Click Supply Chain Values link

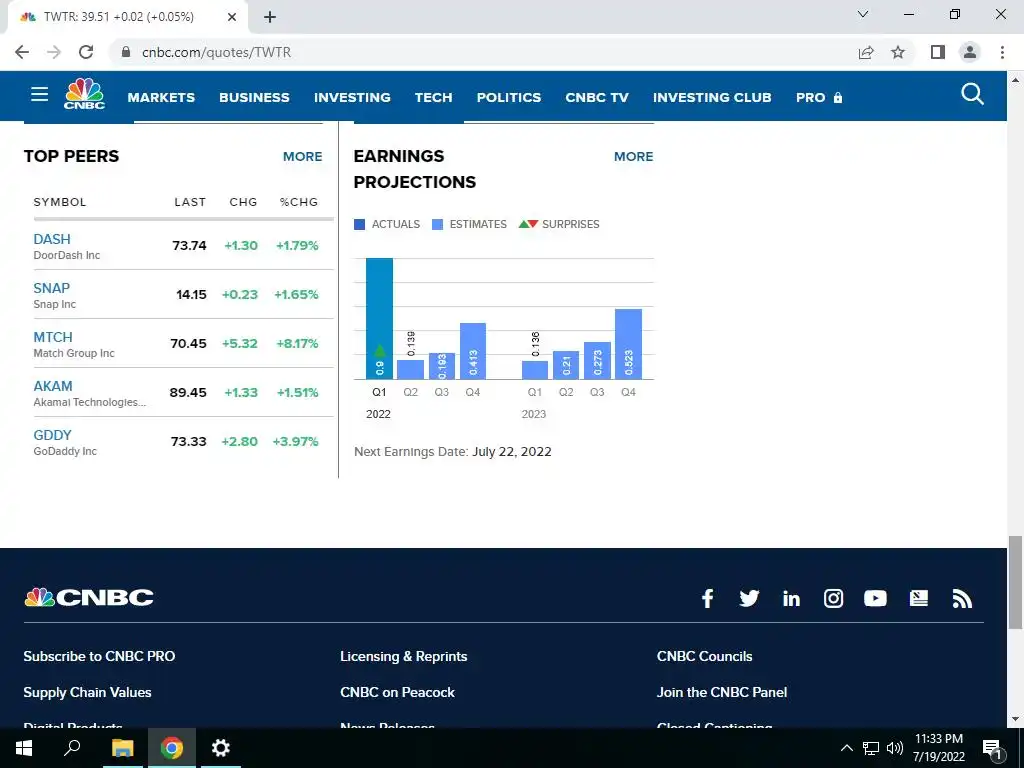(88, 692)
